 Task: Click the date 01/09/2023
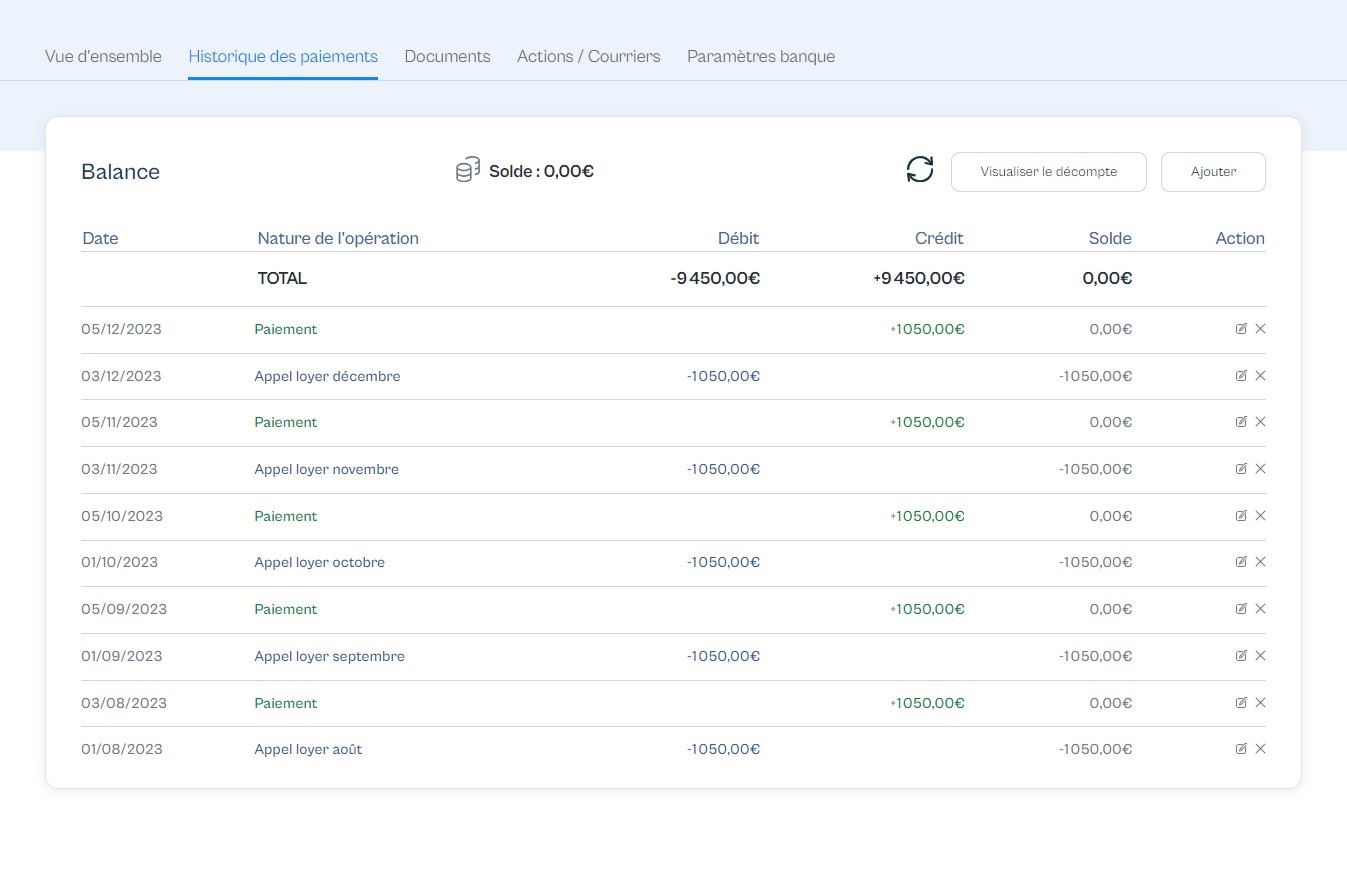(x=121, y=656)
